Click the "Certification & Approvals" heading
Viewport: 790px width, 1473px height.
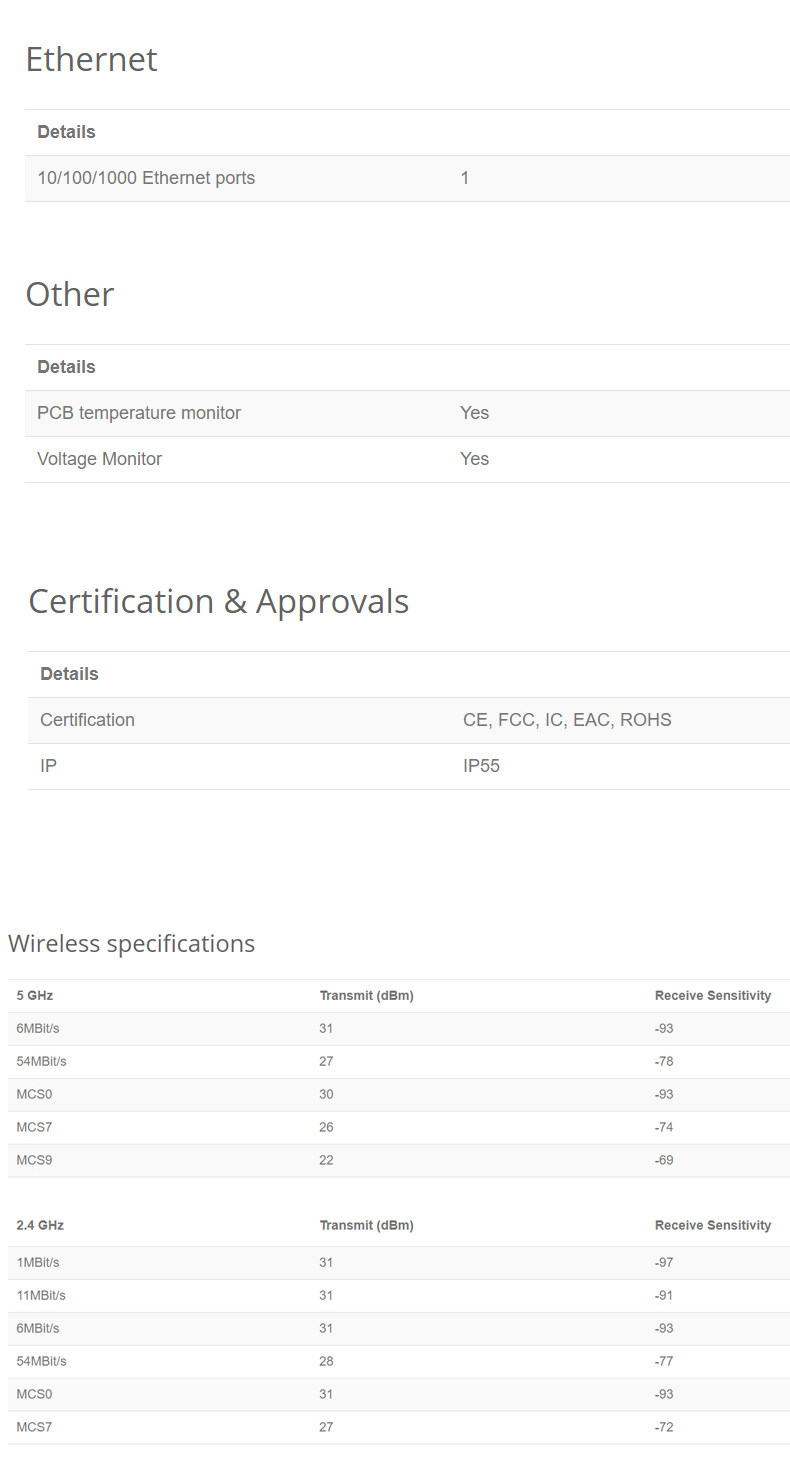[x=219, y=602]
